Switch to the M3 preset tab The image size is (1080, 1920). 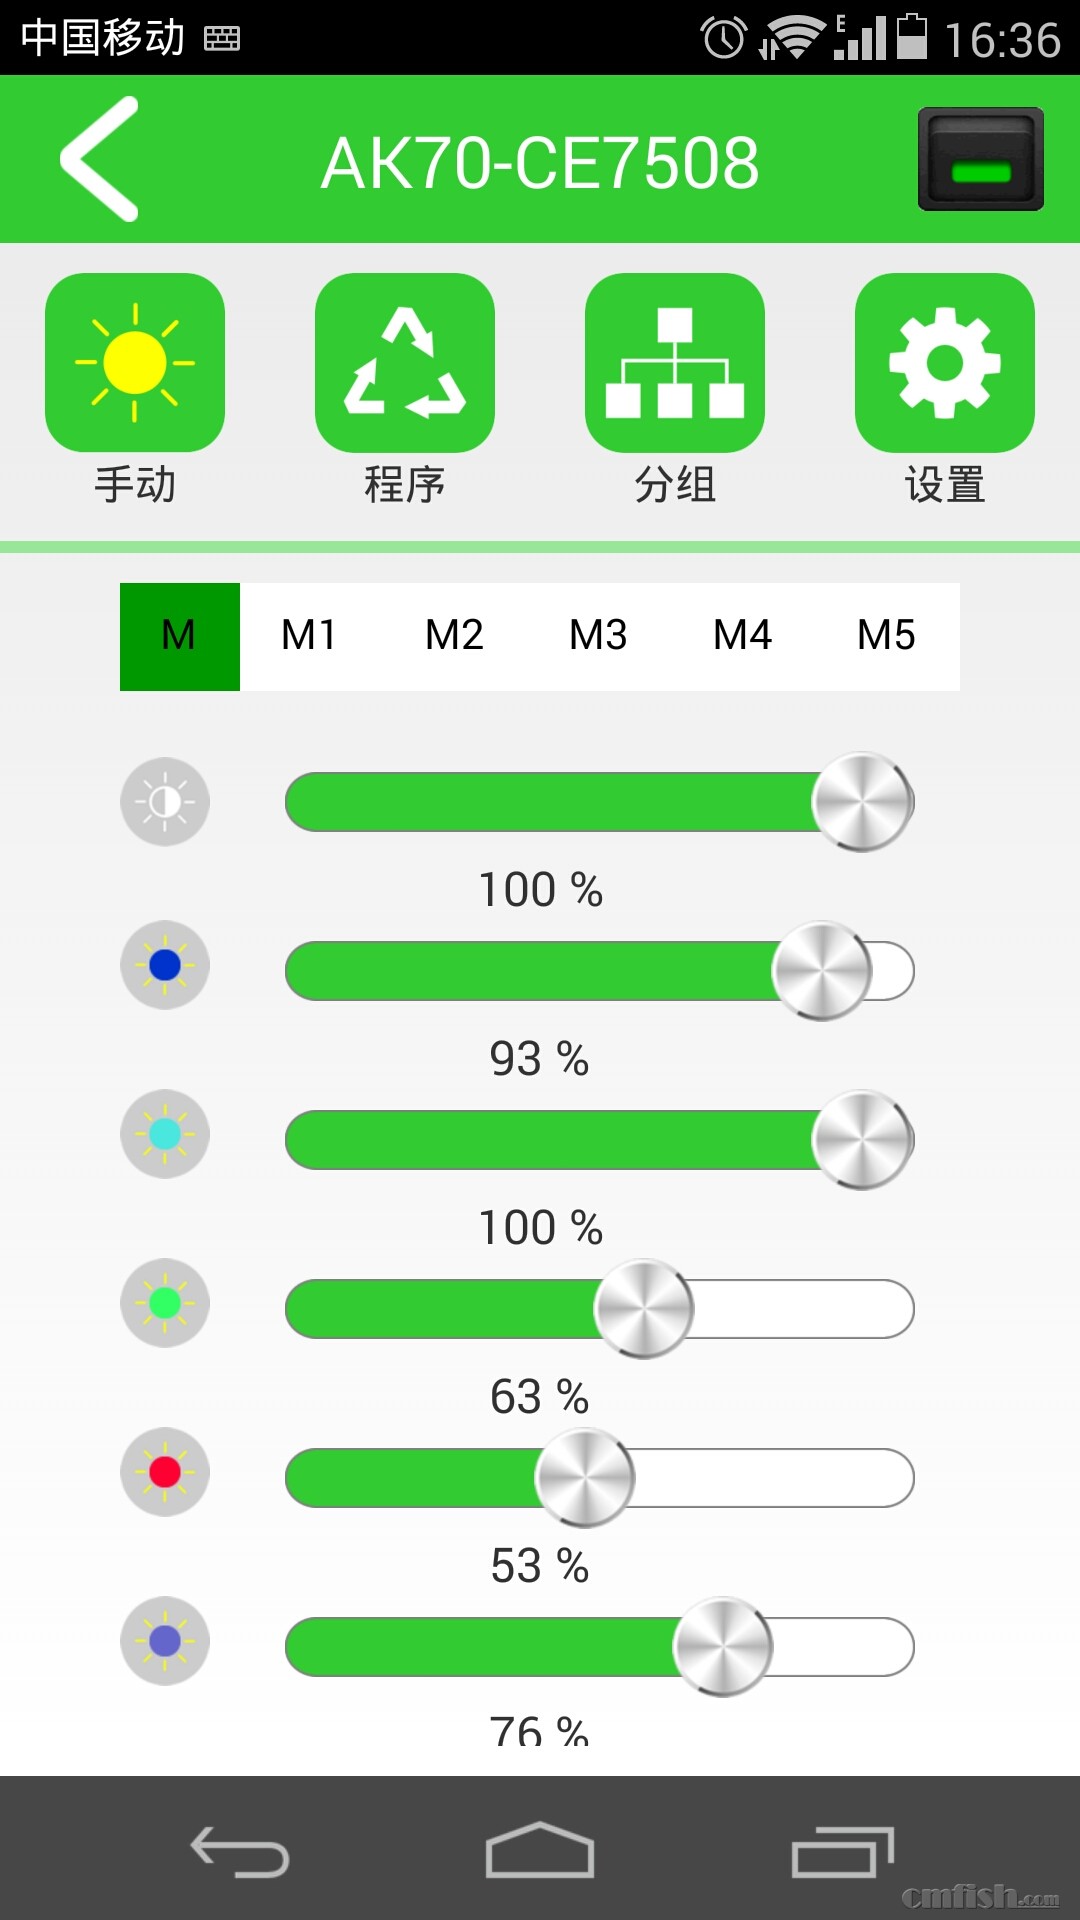pyautogui.click(x=598, y=636)
